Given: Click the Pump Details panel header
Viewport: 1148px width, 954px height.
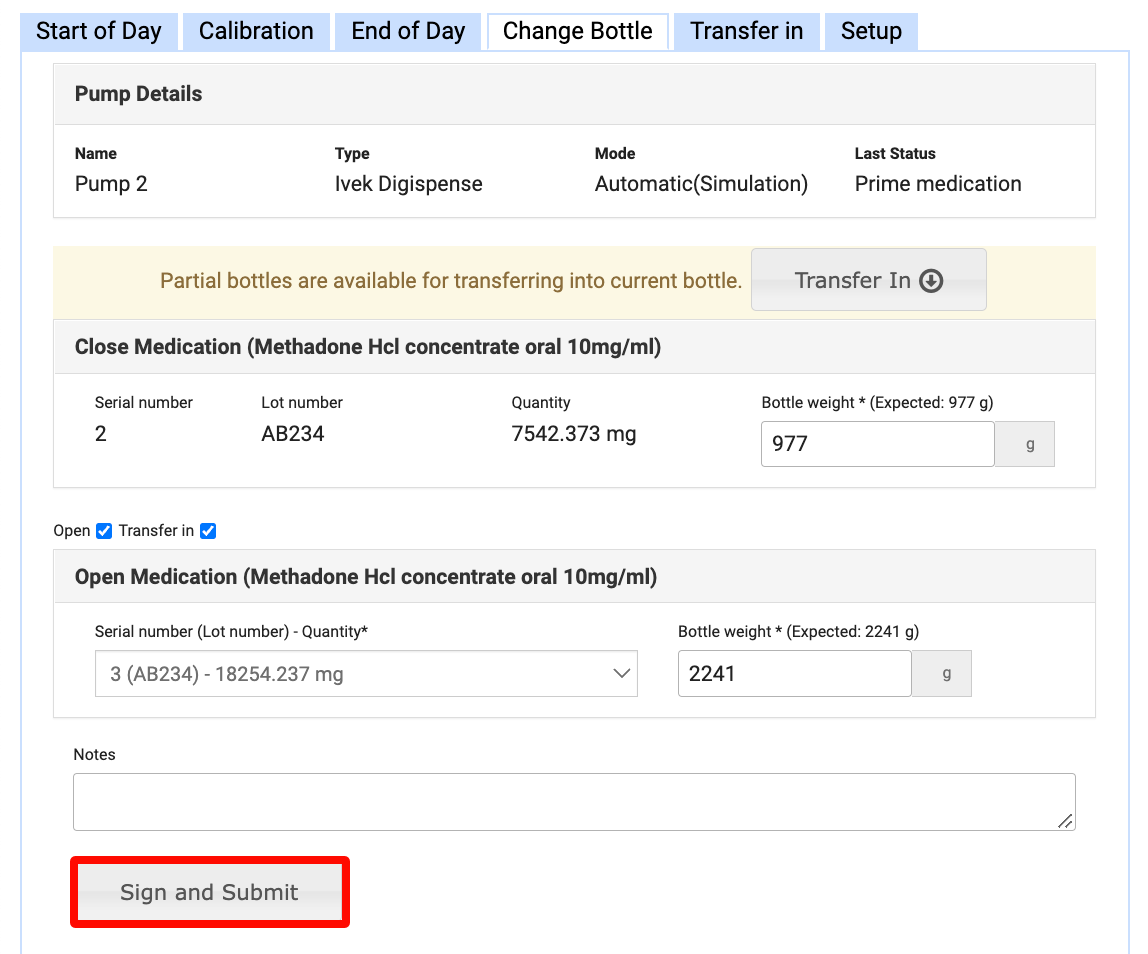Looking at the screenshot, I should coord(573,94).
